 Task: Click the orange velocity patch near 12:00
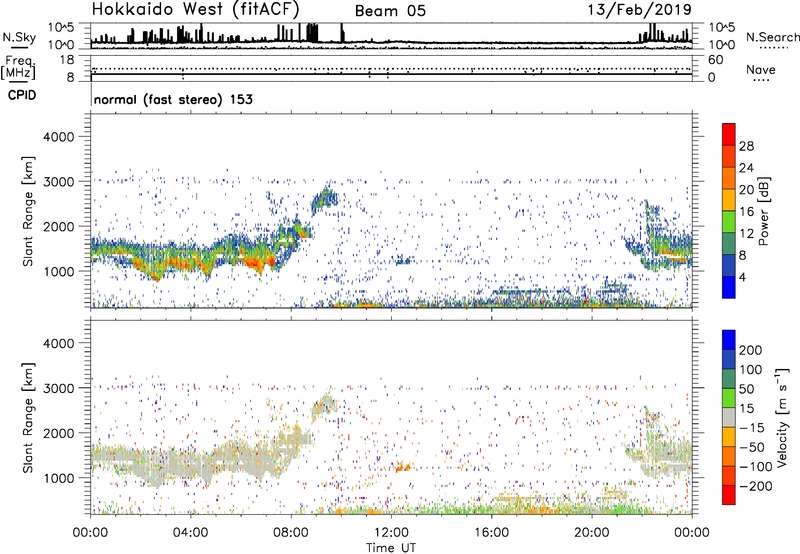click(403, 466)
